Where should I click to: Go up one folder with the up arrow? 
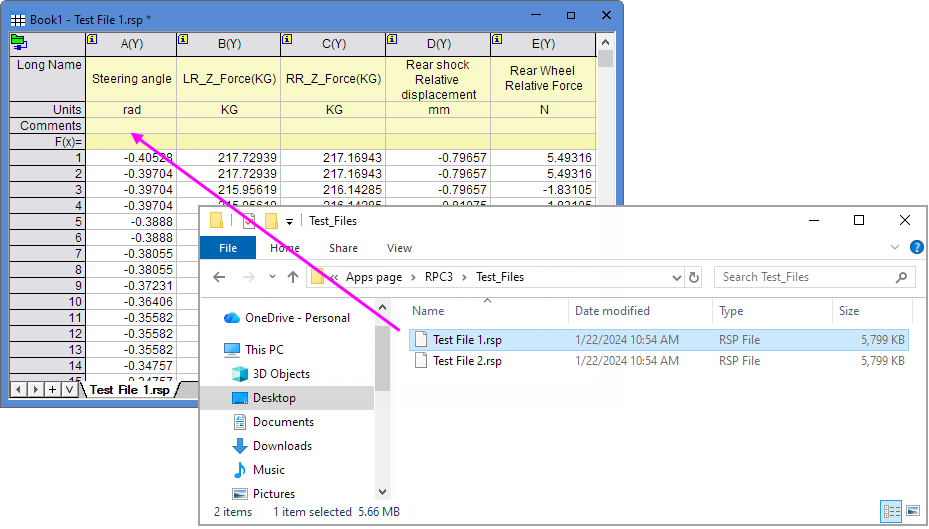tap(292, 277)
